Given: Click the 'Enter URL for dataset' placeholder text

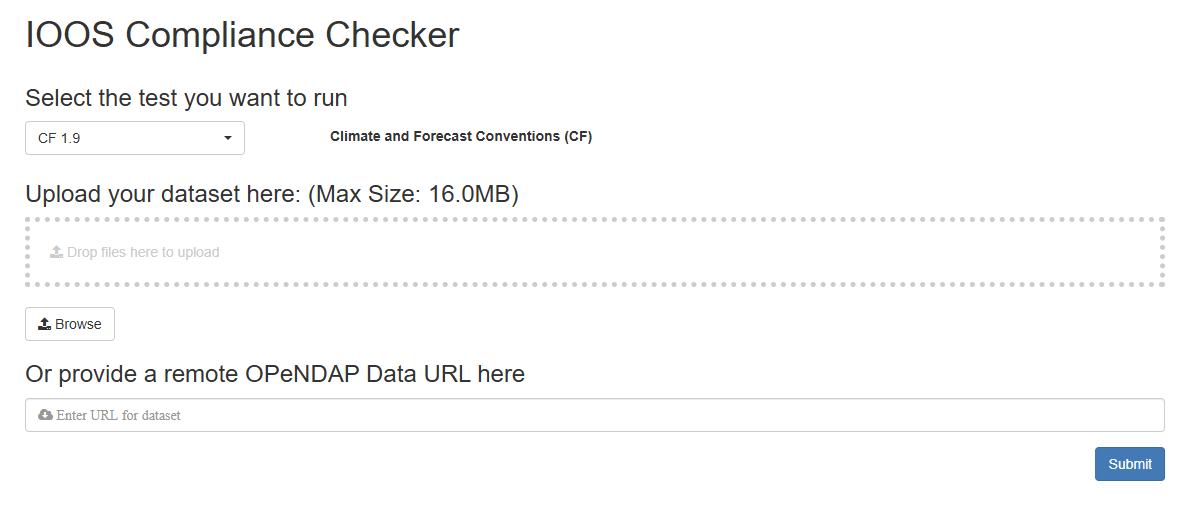Looking at the screenshot, I should pos(119,415).
